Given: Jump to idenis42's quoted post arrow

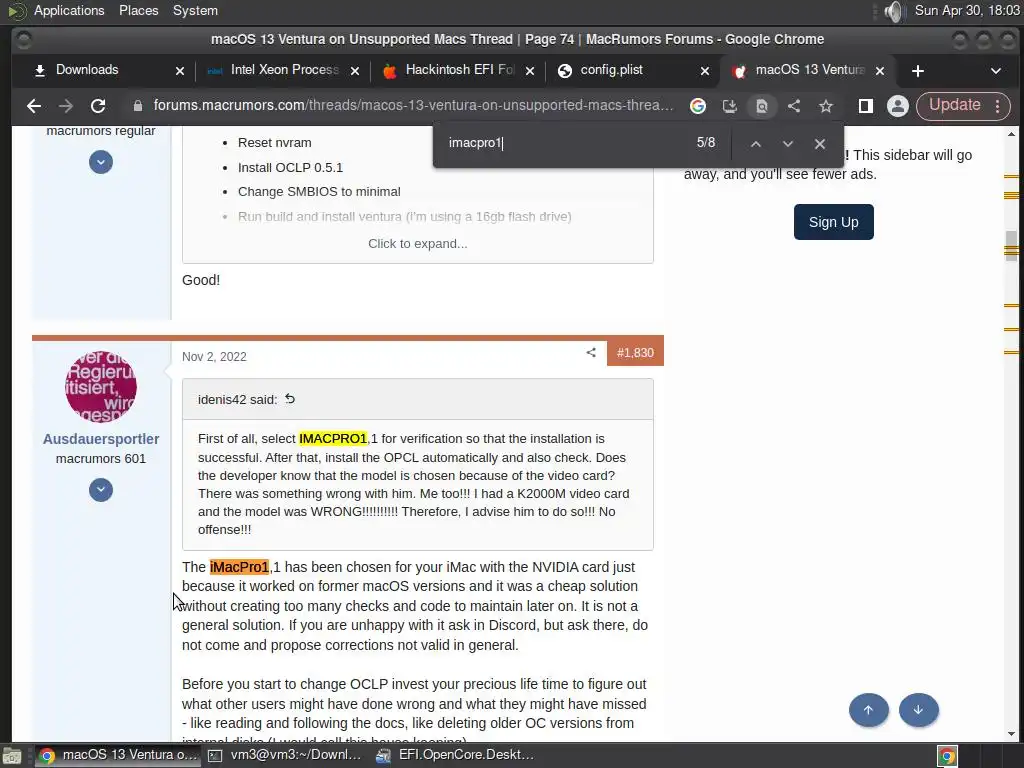Looking at the screenshot, I should pos(290,399).
